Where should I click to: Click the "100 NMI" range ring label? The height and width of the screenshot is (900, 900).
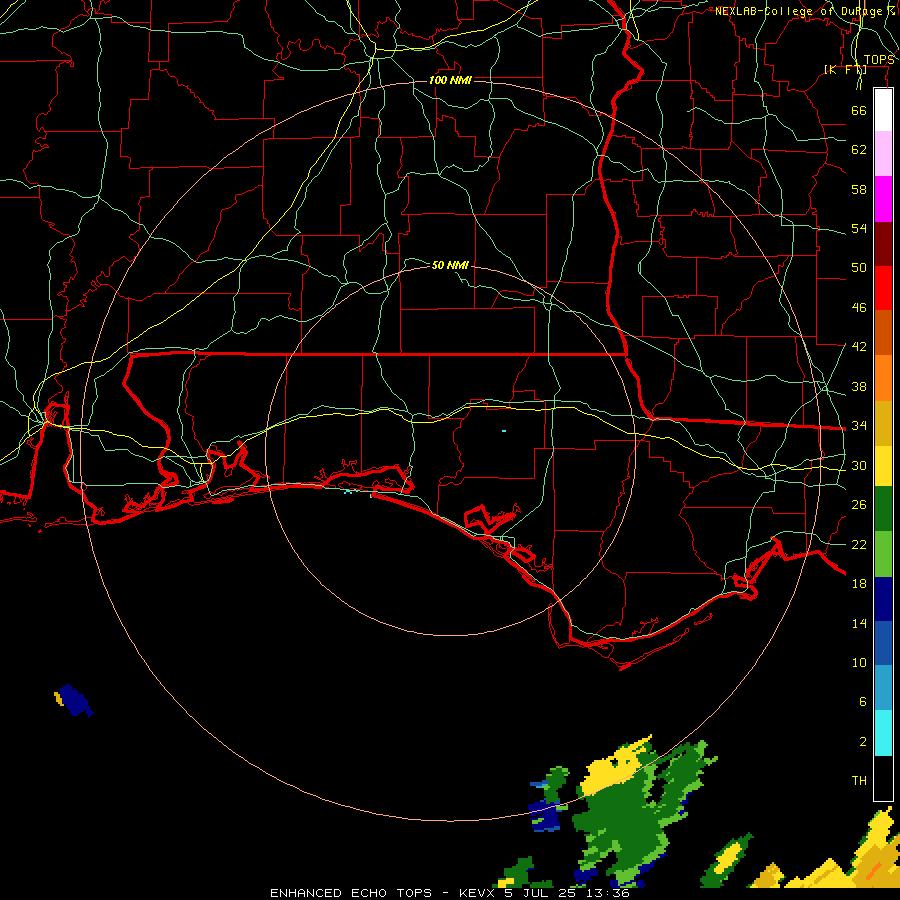[450, 80]
